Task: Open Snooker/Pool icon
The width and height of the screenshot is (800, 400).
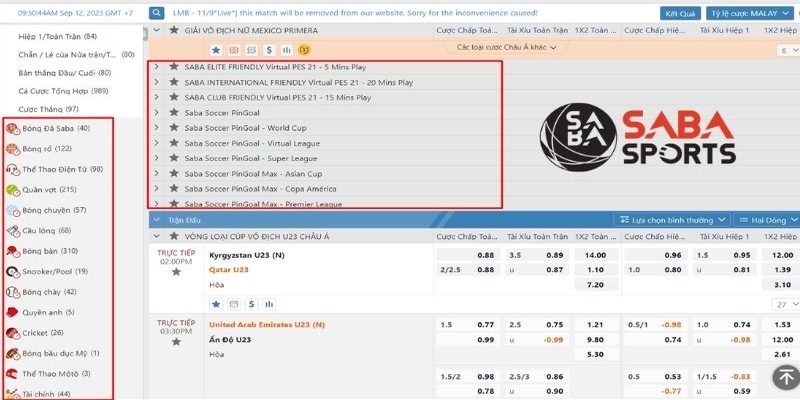Action: (13, 272)
